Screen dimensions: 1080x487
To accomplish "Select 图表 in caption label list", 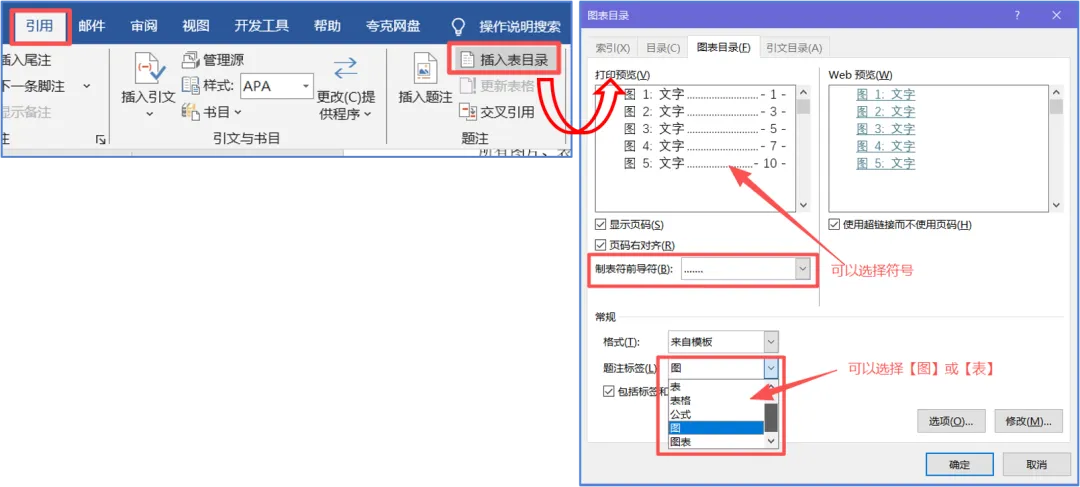I will click(x=716, y=442).
